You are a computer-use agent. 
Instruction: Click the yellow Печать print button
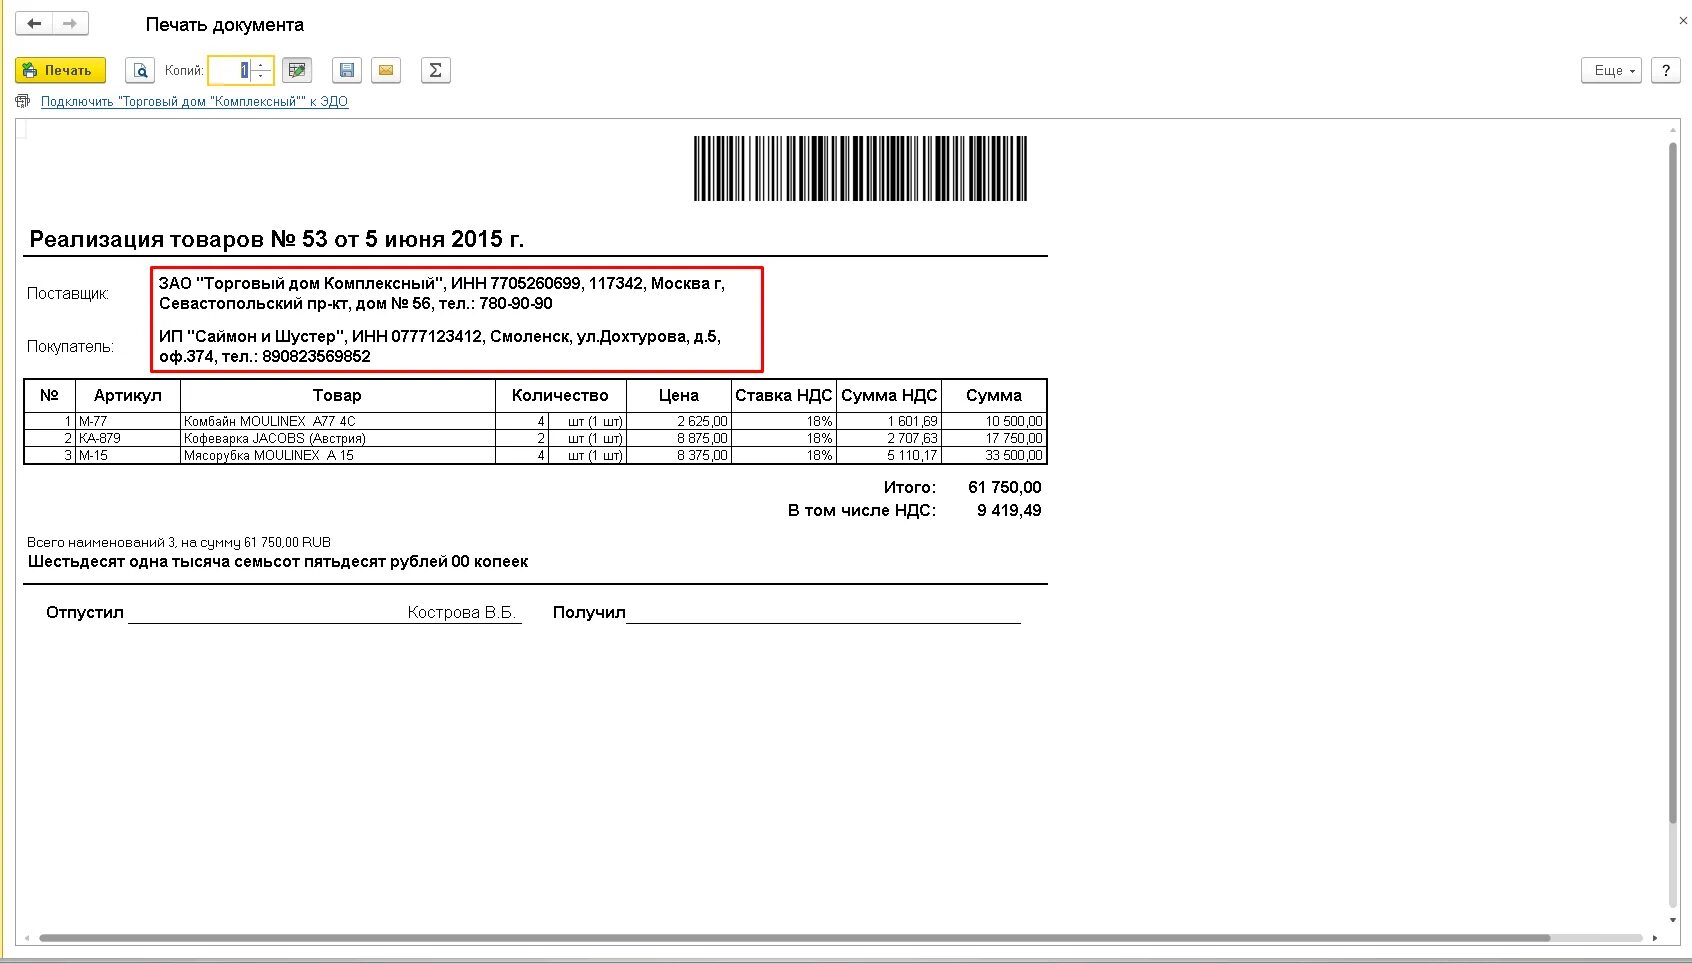(60, 70)
